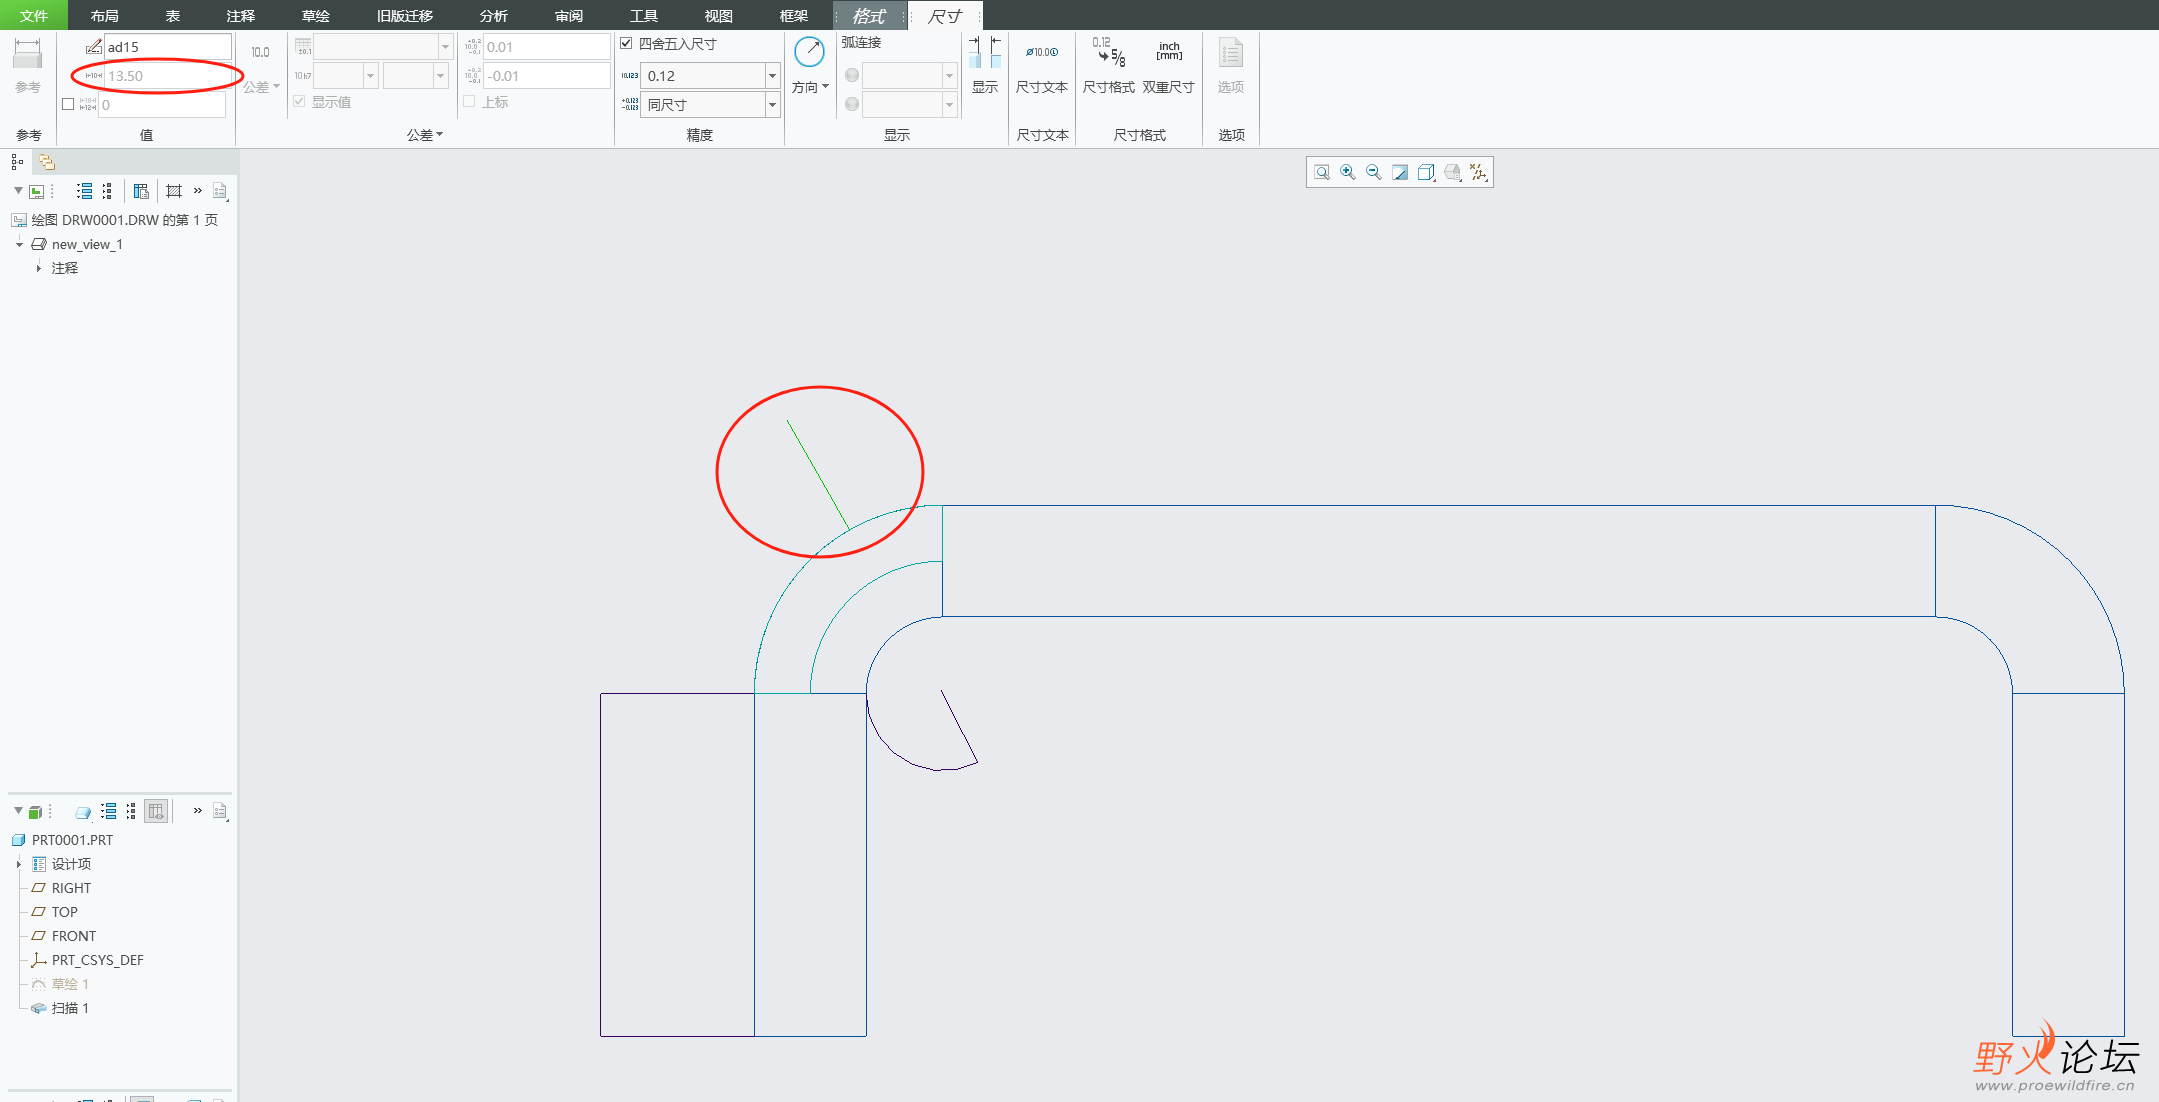Select the first 弧连接 radio button
The image size is (2159, 1102).
[852, 75]
